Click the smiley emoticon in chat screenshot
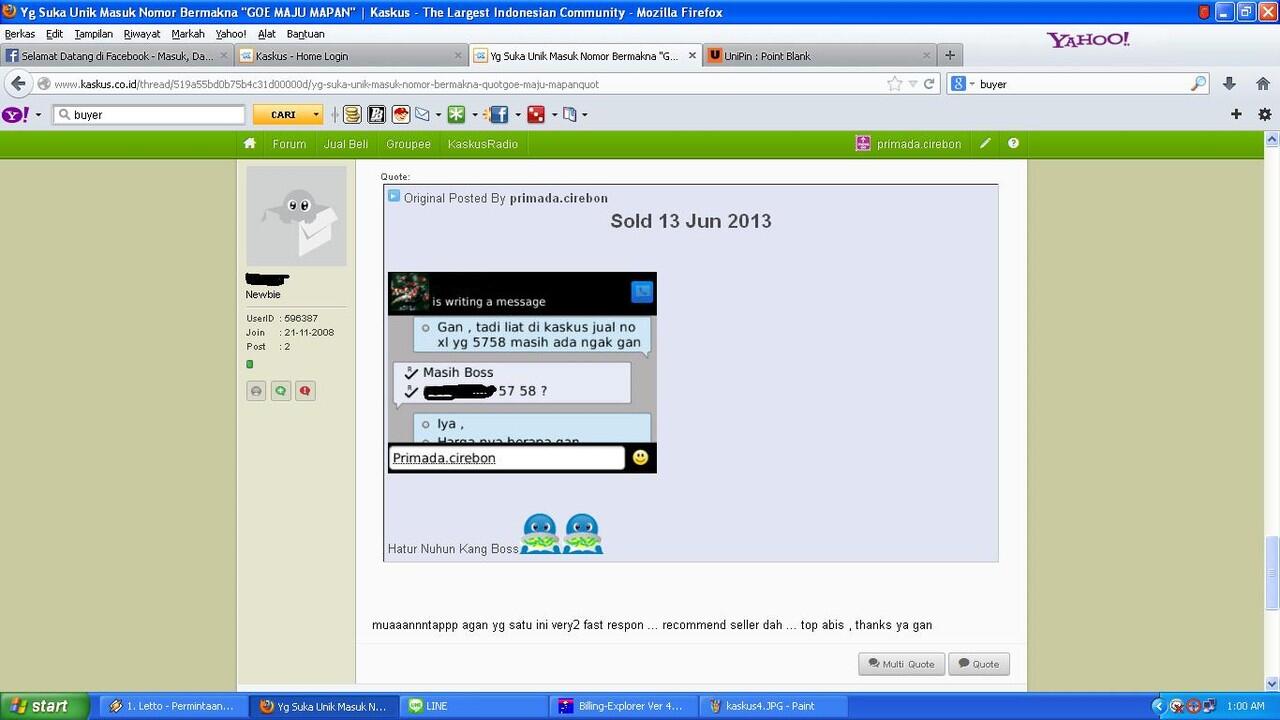Screen dimensions: 1280x720 tap(641, 458)
